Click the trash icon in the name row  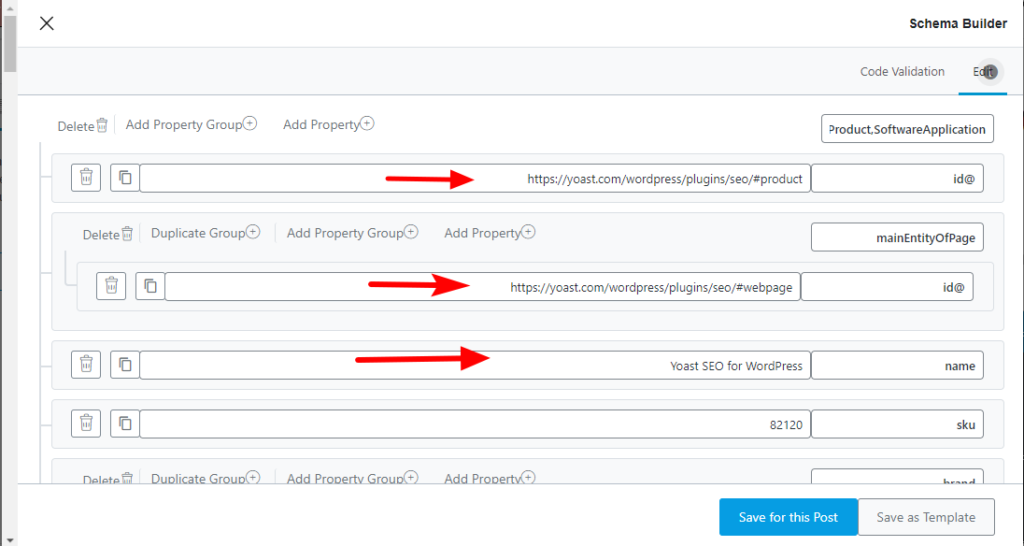pos(87,365)
